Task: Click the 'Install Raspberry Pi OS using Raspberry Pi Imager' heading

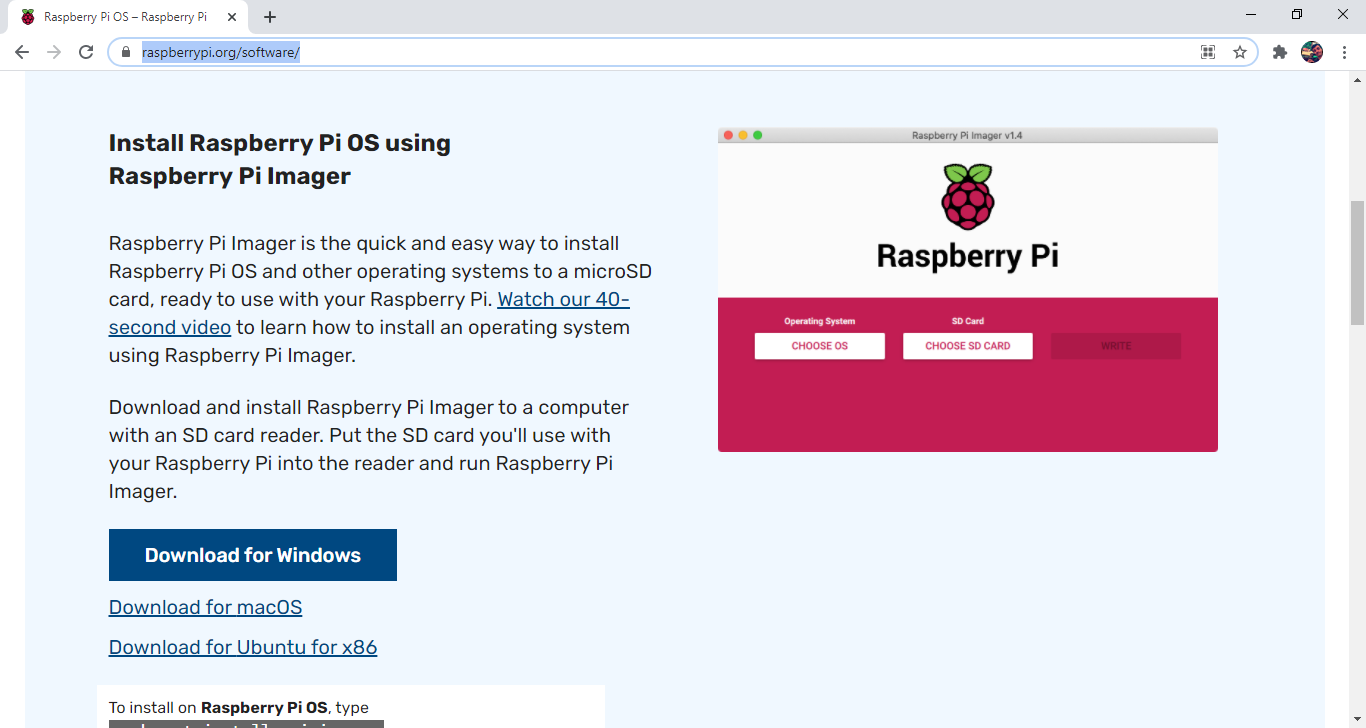Action: point(280,159)
